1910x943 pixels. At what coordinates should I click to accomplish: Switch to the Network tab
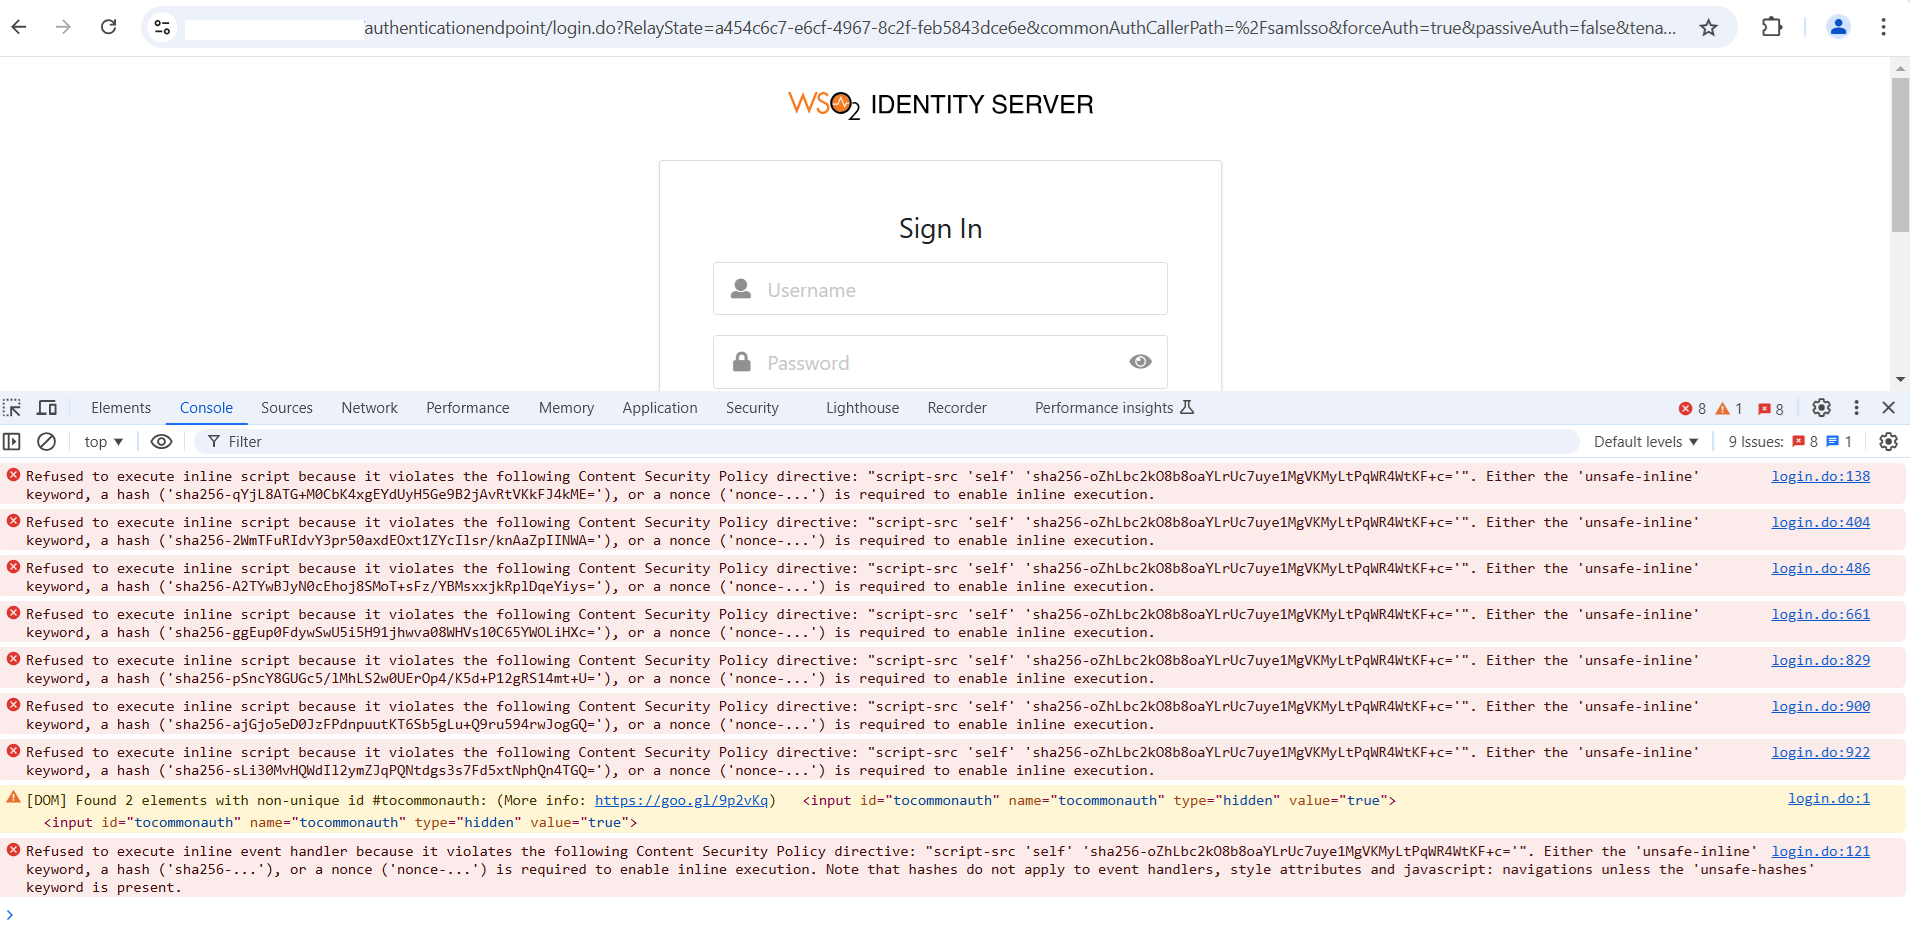click(369, 407)
